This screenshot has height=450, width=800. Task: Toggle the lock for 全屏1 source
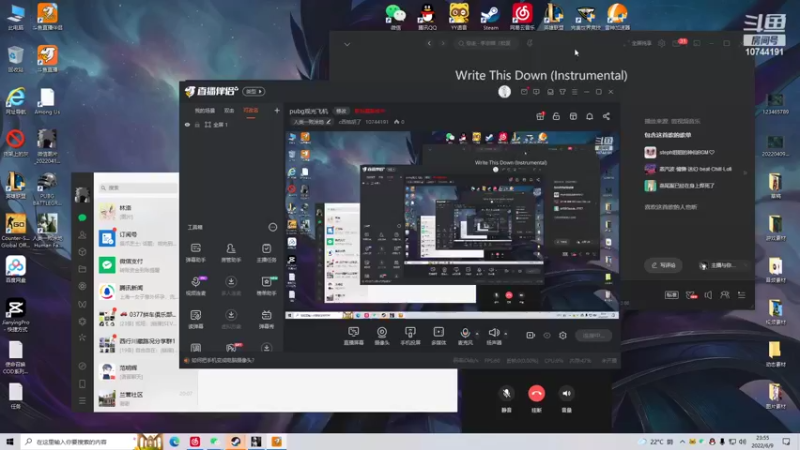(197, 124)
